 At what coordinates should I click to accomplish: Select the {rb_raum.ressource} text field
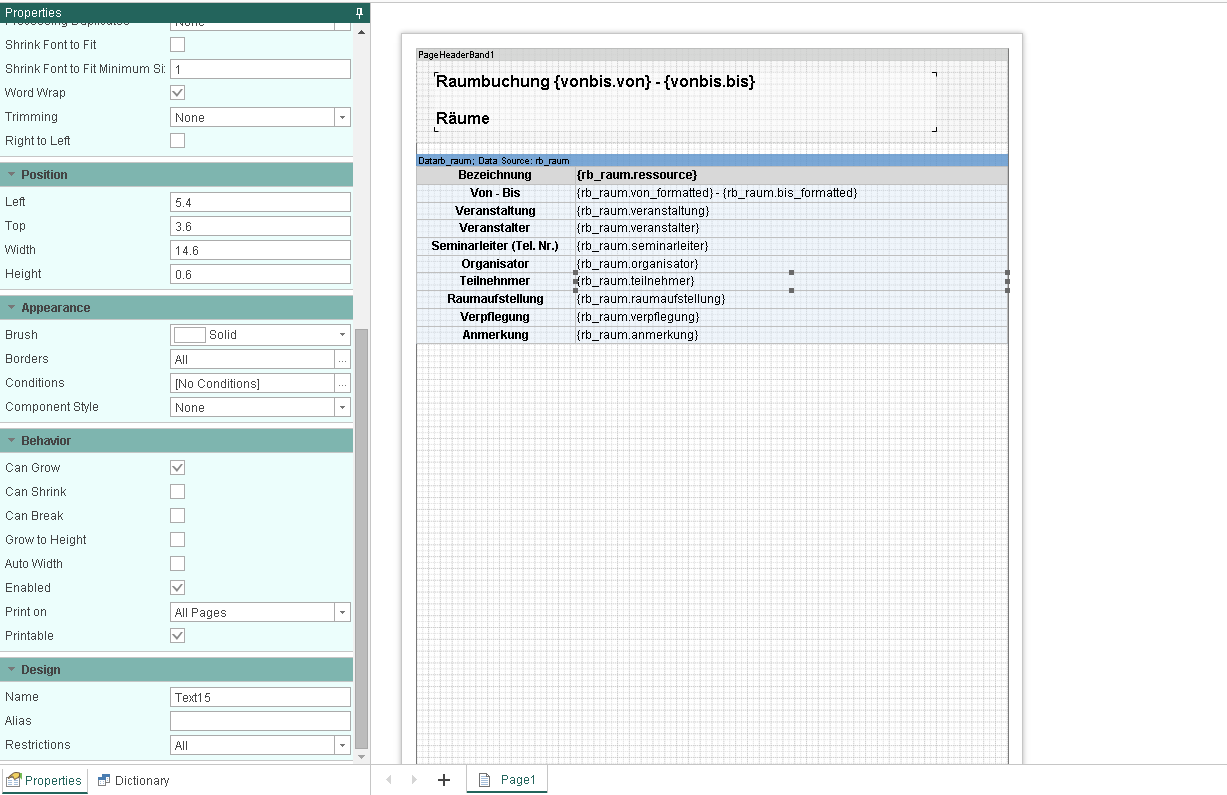[791, 175]
